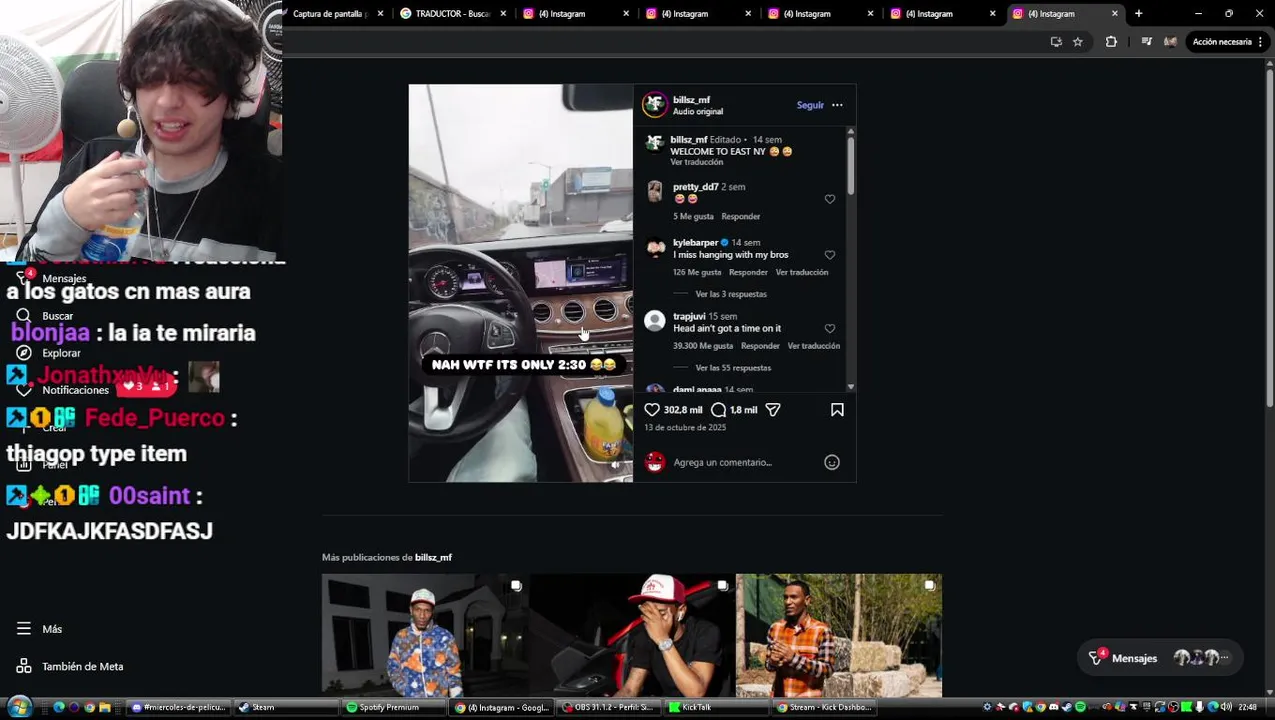Open billsz_mf link in Más publicaciones
The height and width of the screenshot is (720, 1275).
pos(433,557)
